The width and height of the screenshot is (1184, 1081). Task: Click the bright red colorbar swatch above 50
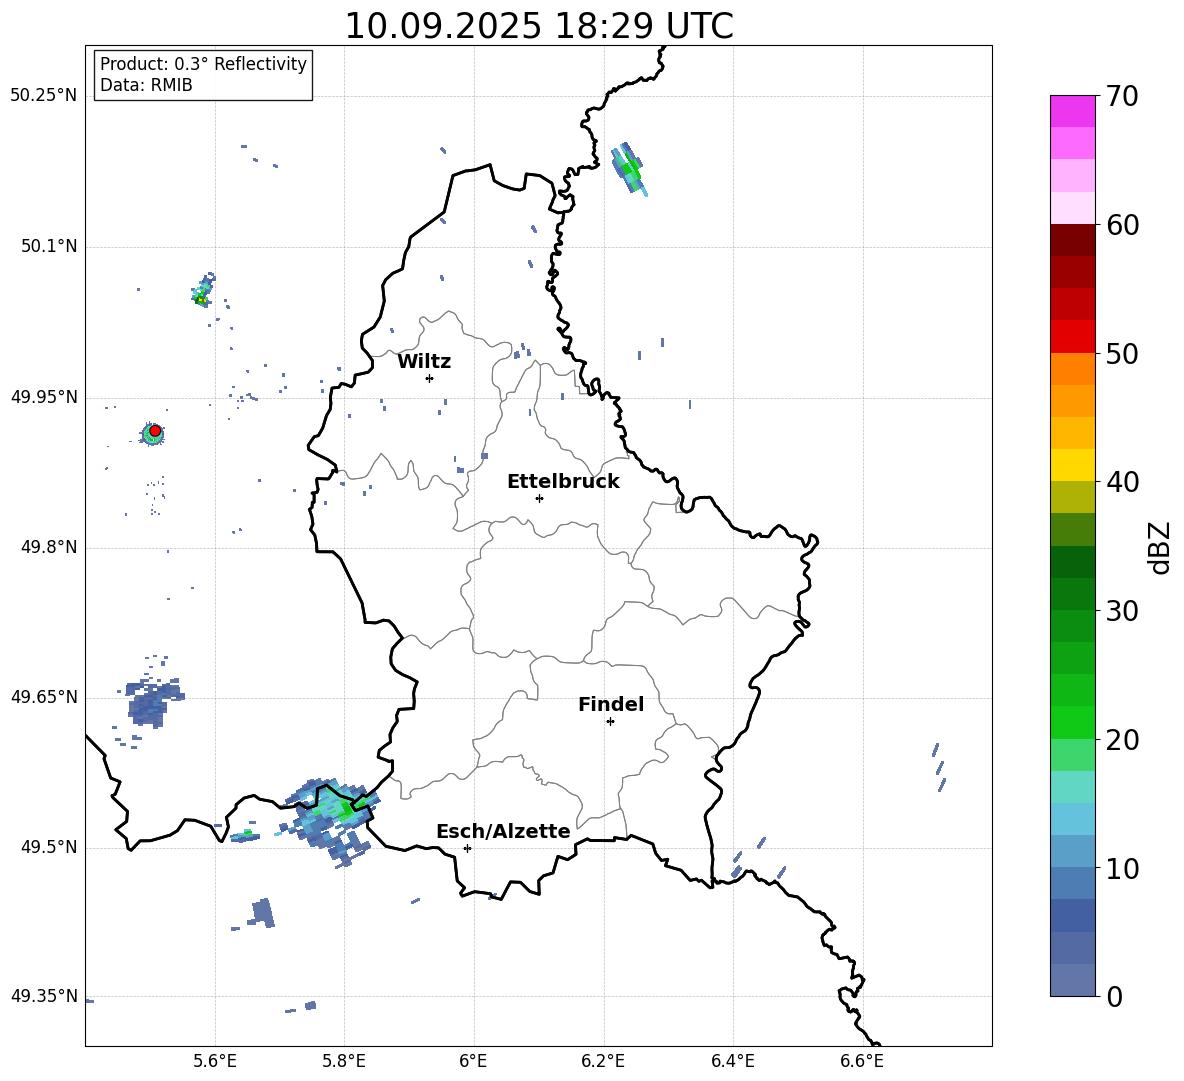[x=1072, y=337]
